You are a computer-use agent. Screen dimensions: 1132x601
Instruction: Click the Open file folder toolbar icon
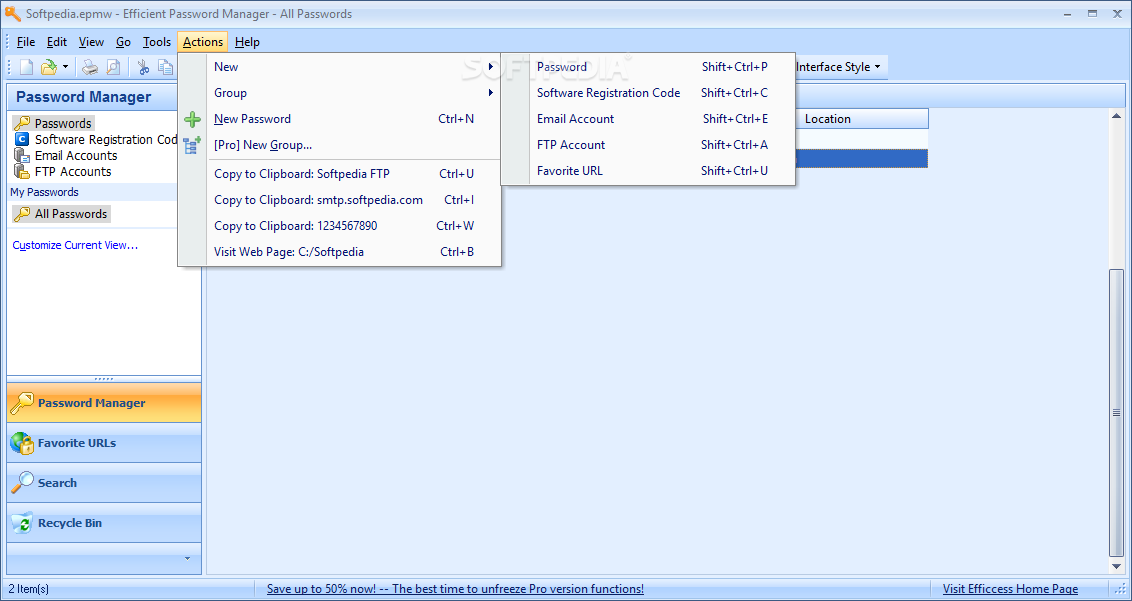click(x=48, y=68)
